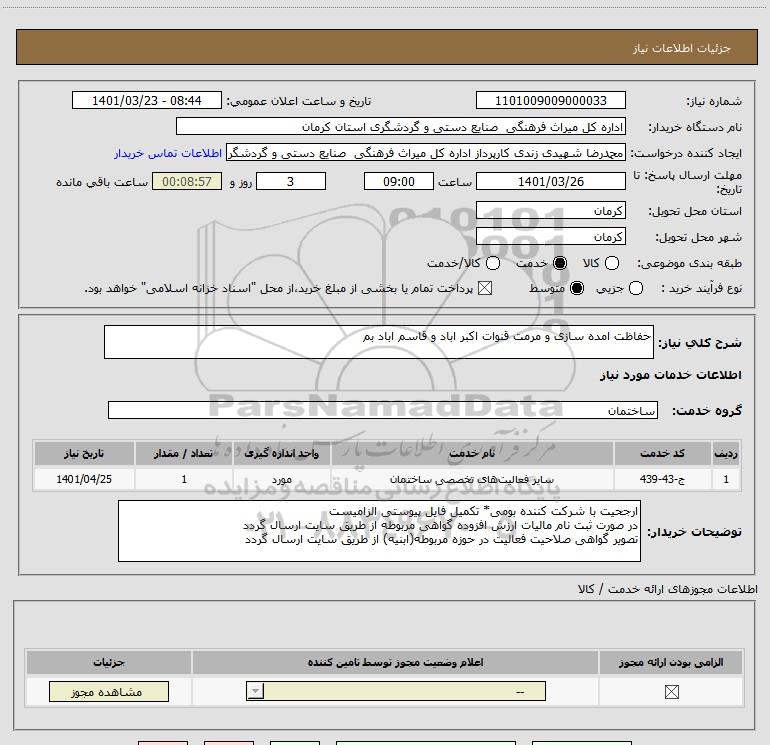Click the need number field 1101009009000033

[x=550, y=100]
